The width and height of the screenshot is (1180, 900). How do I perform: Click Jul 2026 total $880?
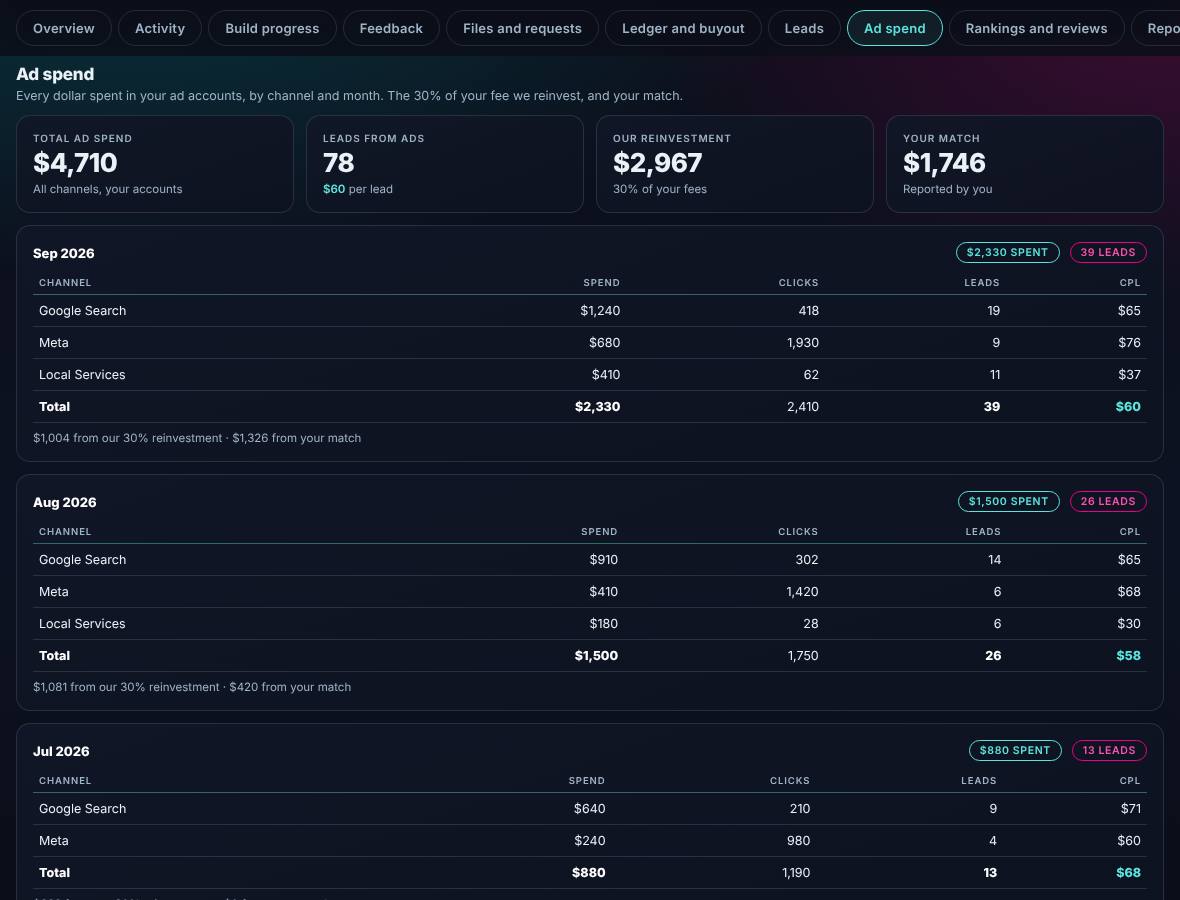click(588, 873)
